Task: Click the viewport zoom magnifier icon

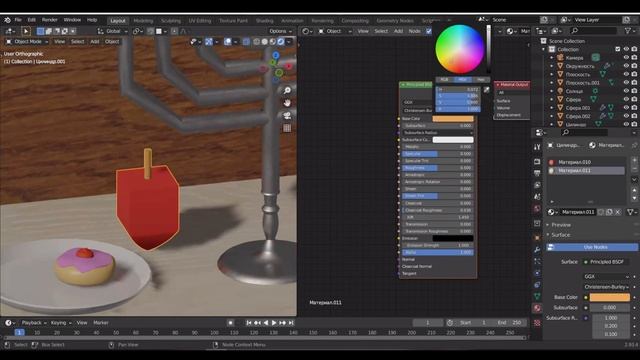Action: click(287, 90)
